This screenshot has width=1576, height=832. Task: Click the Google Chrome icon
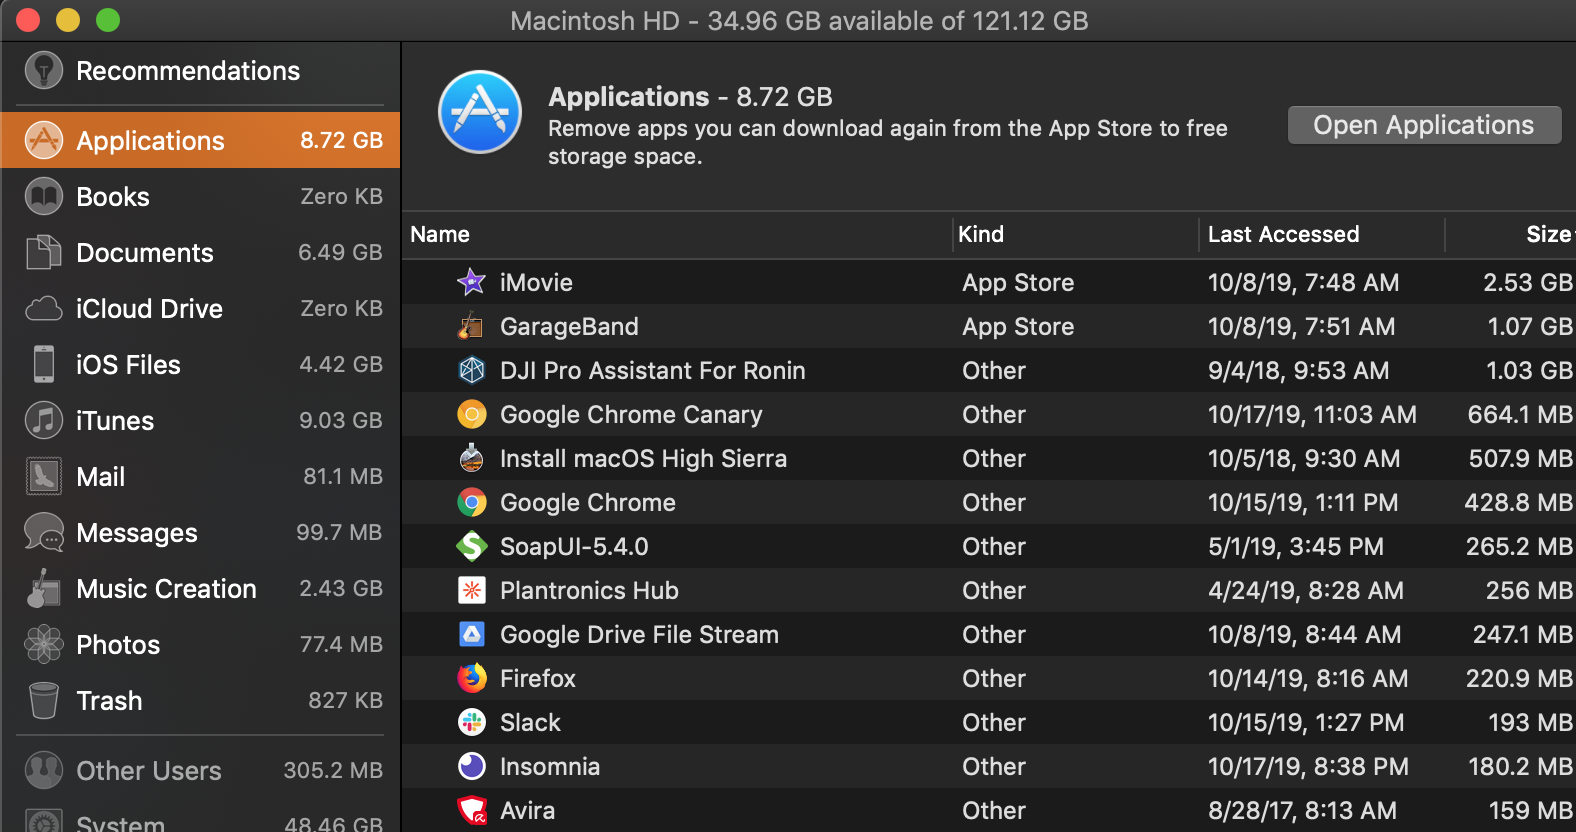(x=471, y=502)
